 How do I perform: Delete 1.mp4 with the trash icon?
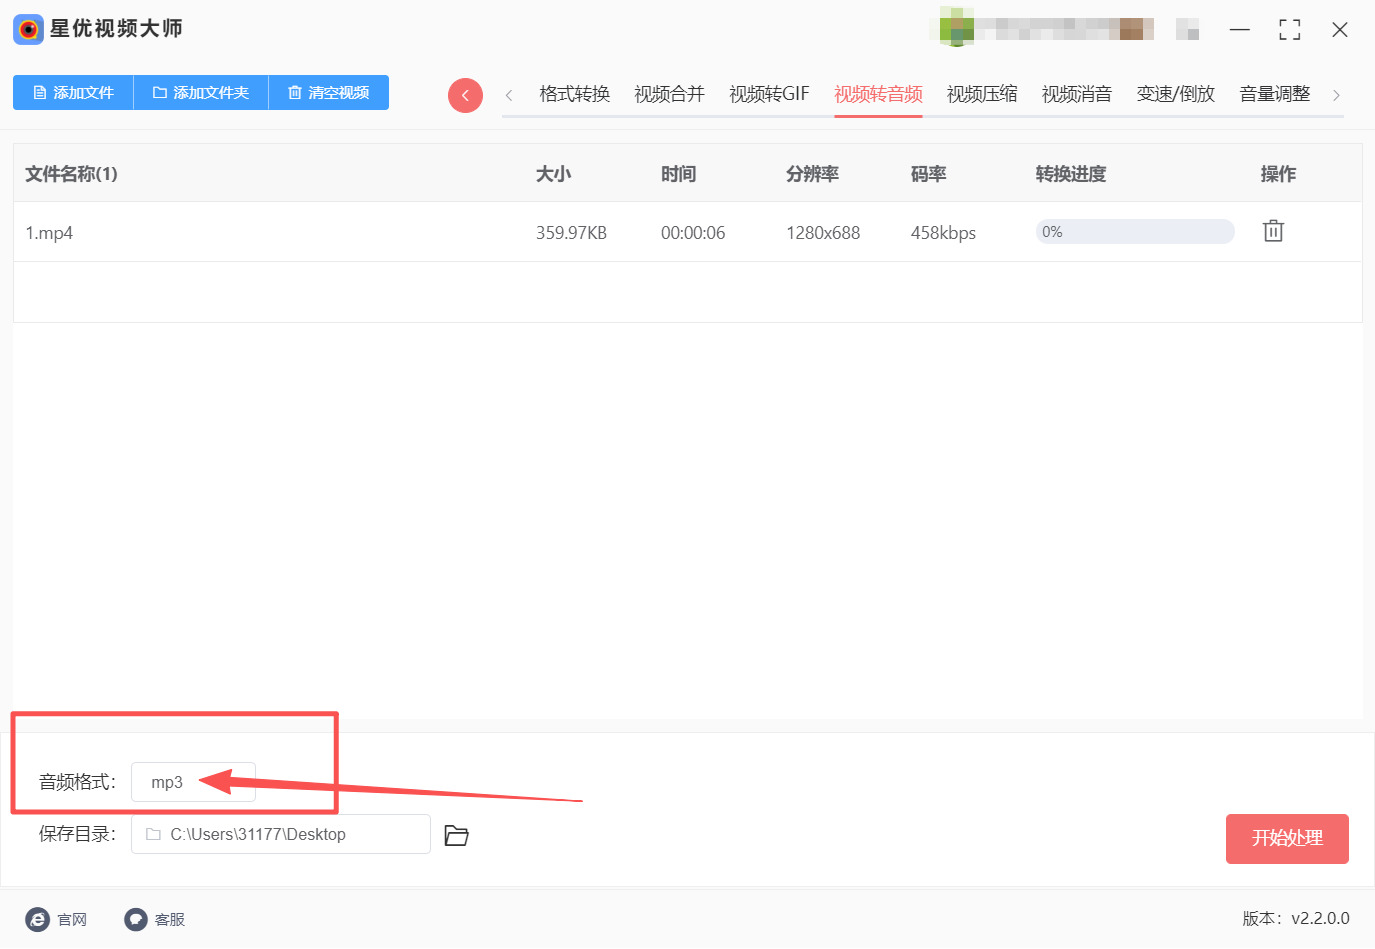(1273, 231)
